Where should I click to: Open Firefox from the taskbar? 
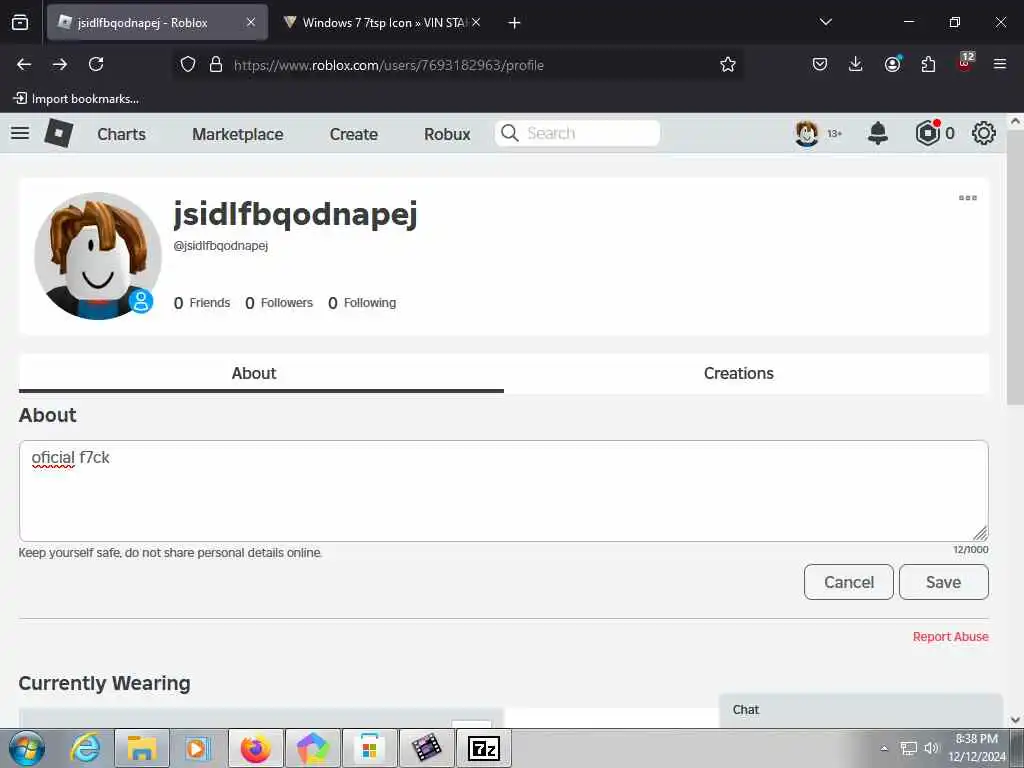(255, 748)
